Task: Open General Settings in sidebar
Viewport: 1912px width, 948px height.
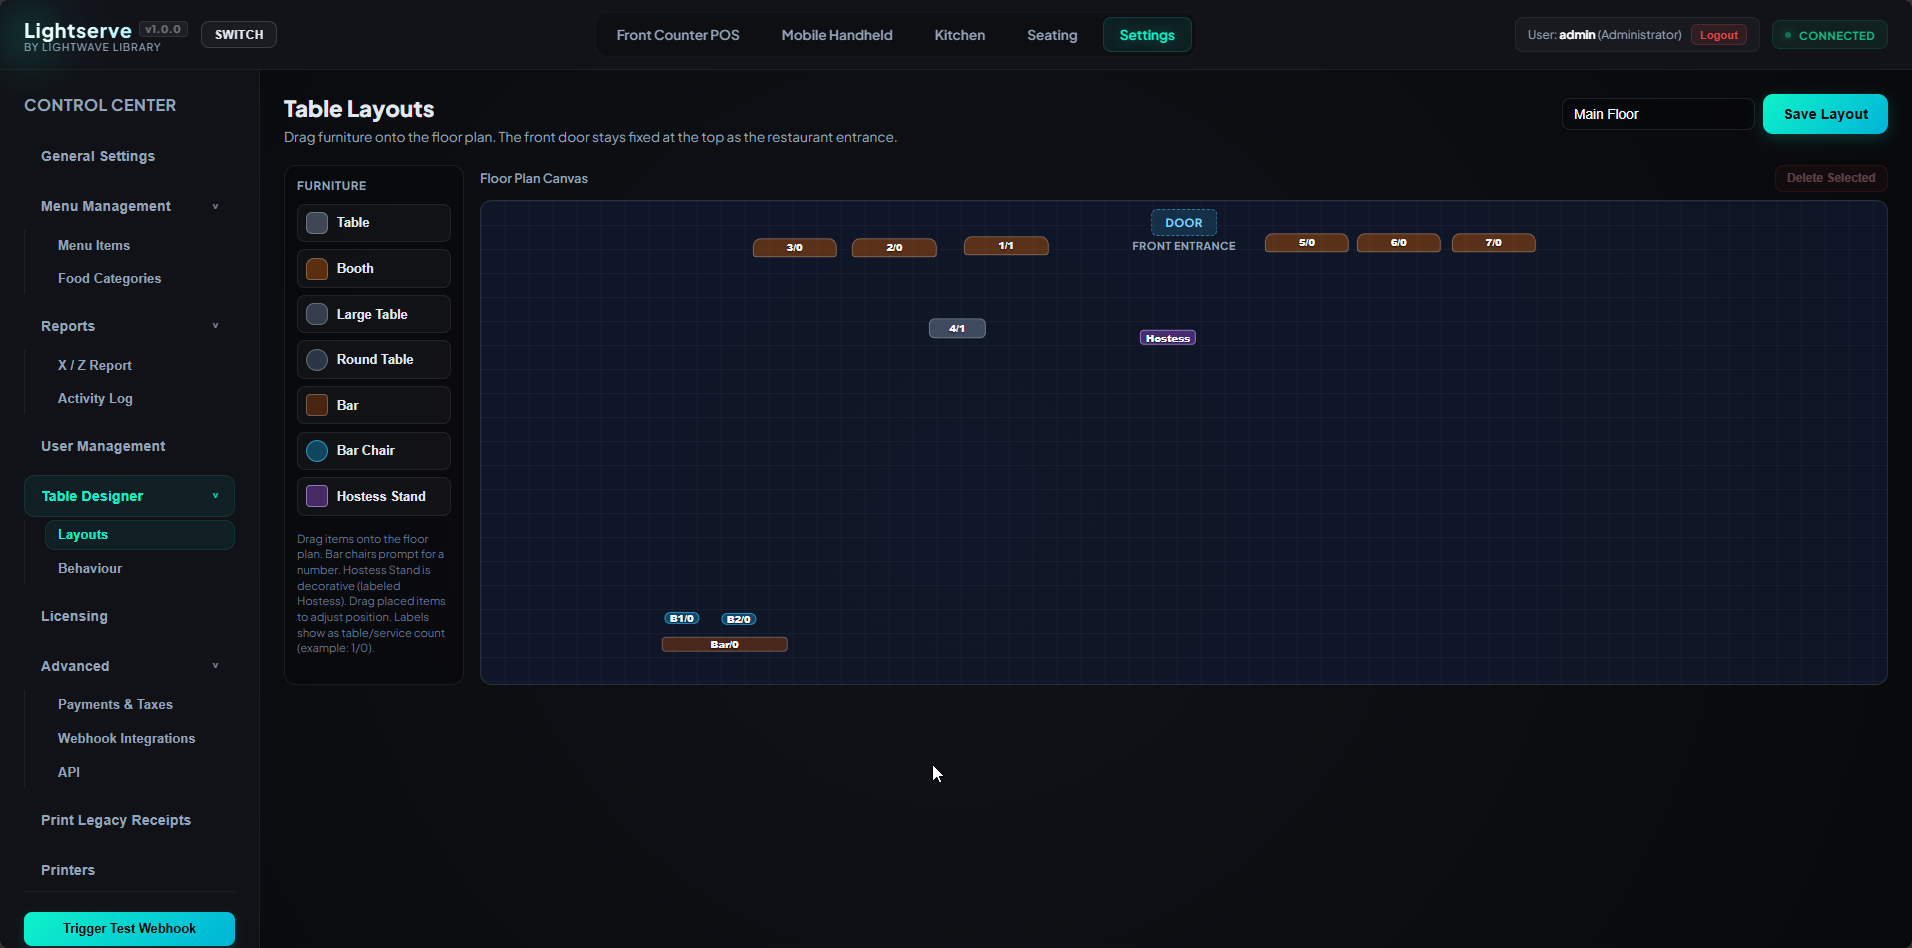Action: [98, 156]
